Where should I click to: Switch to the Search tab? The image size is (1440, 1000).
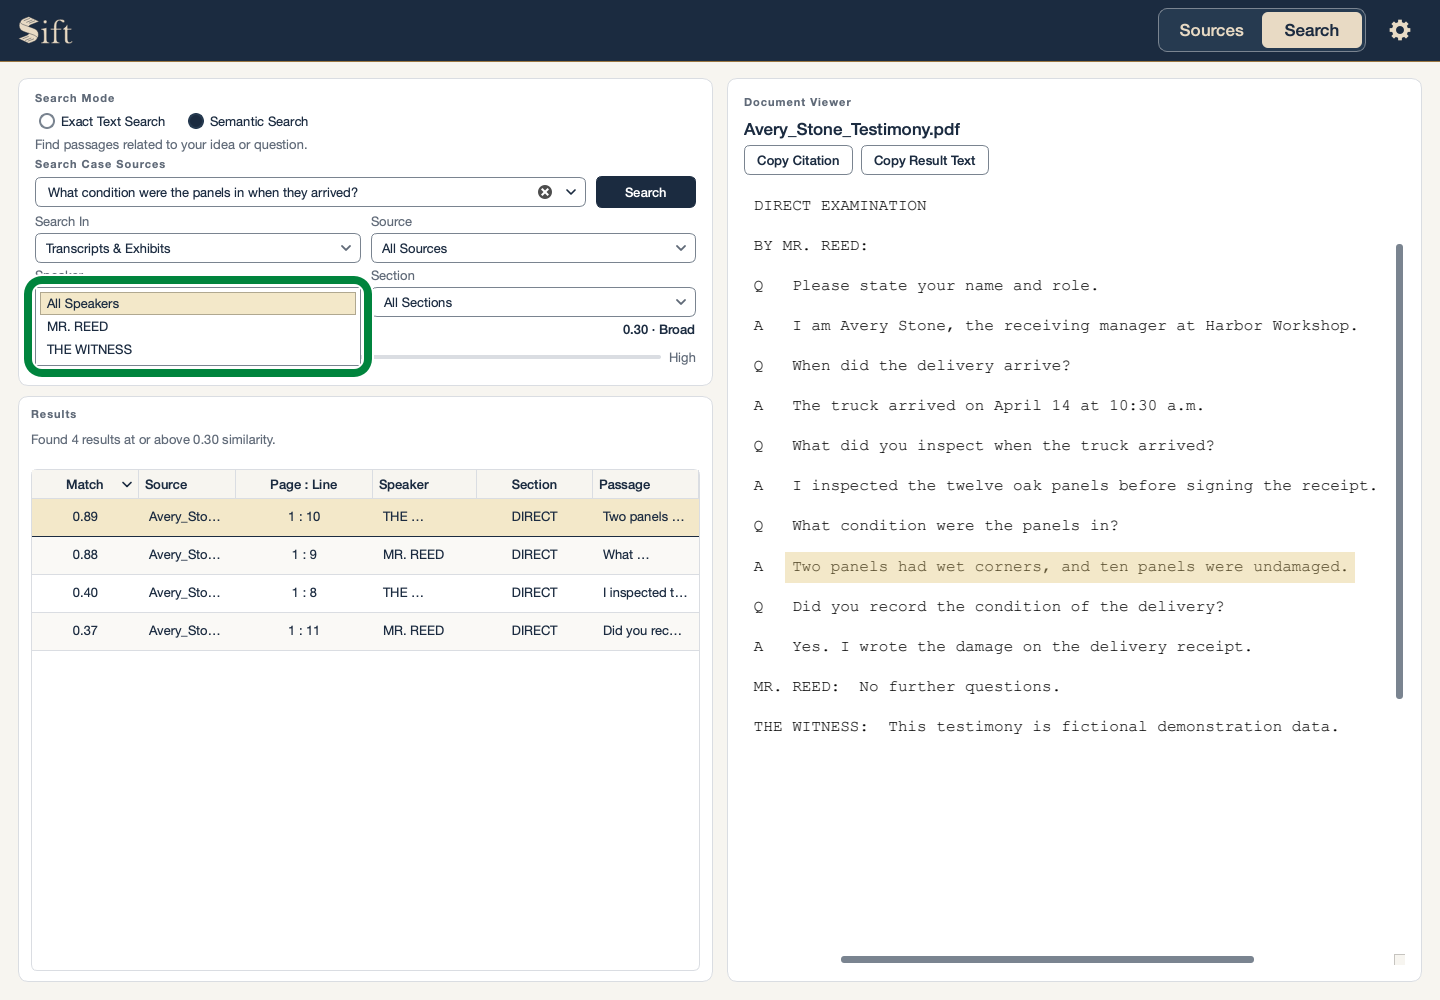coord(1311,30)
